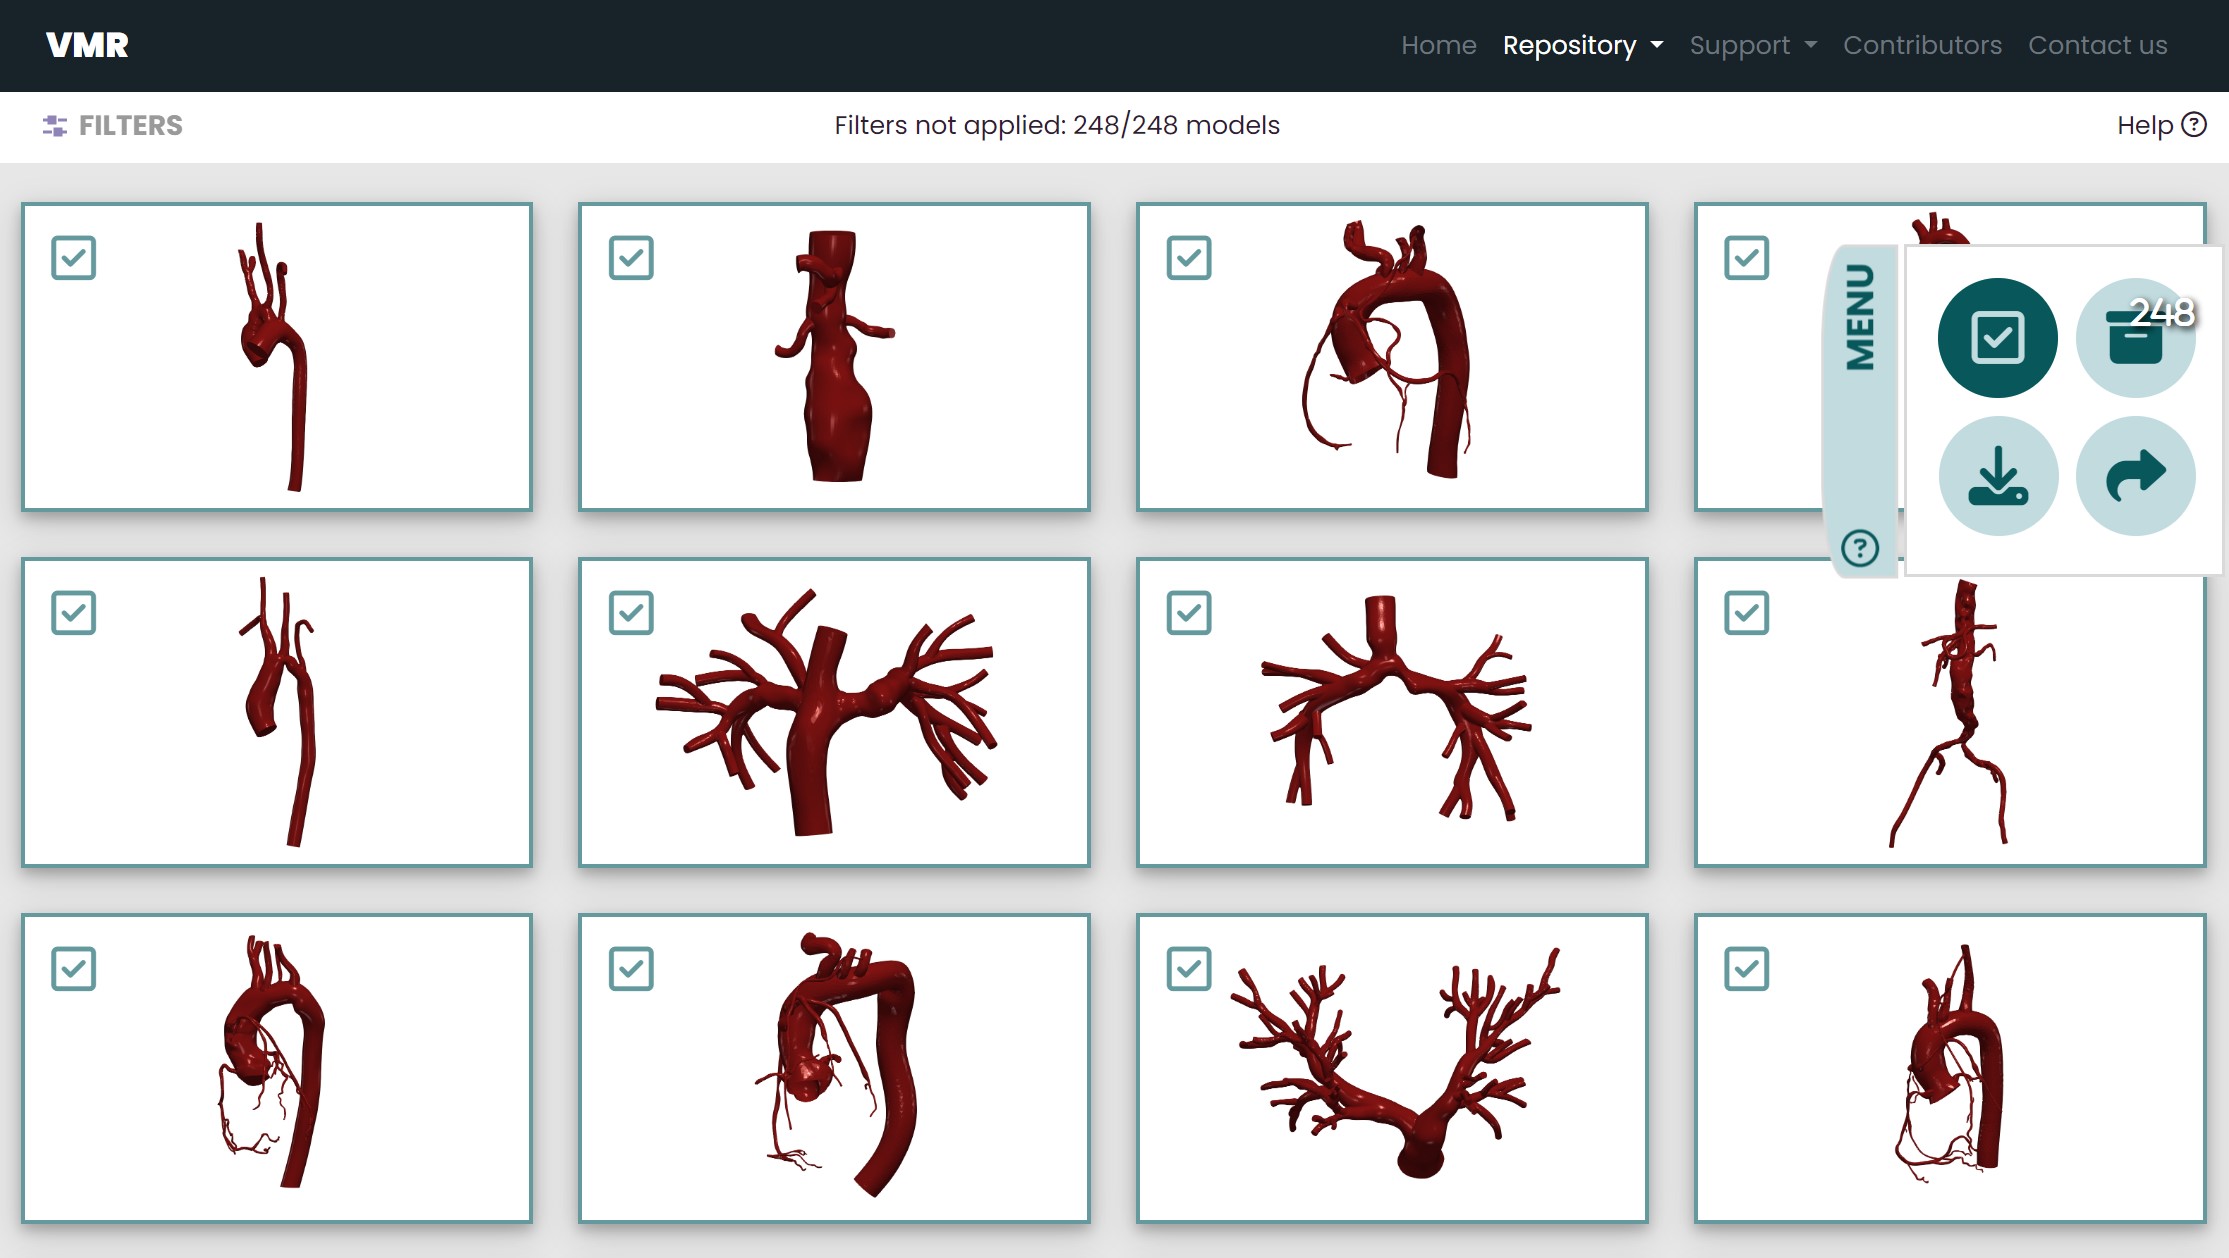
Task: Click the Help link
Action: [x=2161, y=125]
